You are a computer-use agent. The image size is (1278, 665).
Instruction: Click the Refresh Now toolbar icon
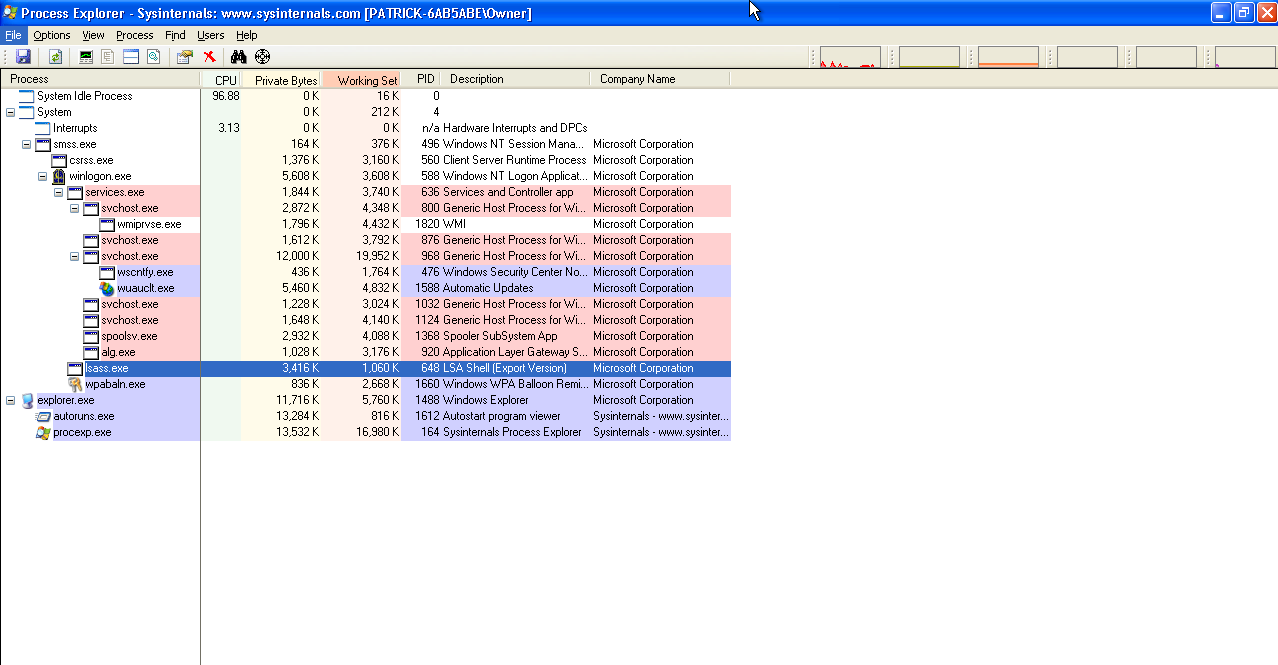click(55, 57)
